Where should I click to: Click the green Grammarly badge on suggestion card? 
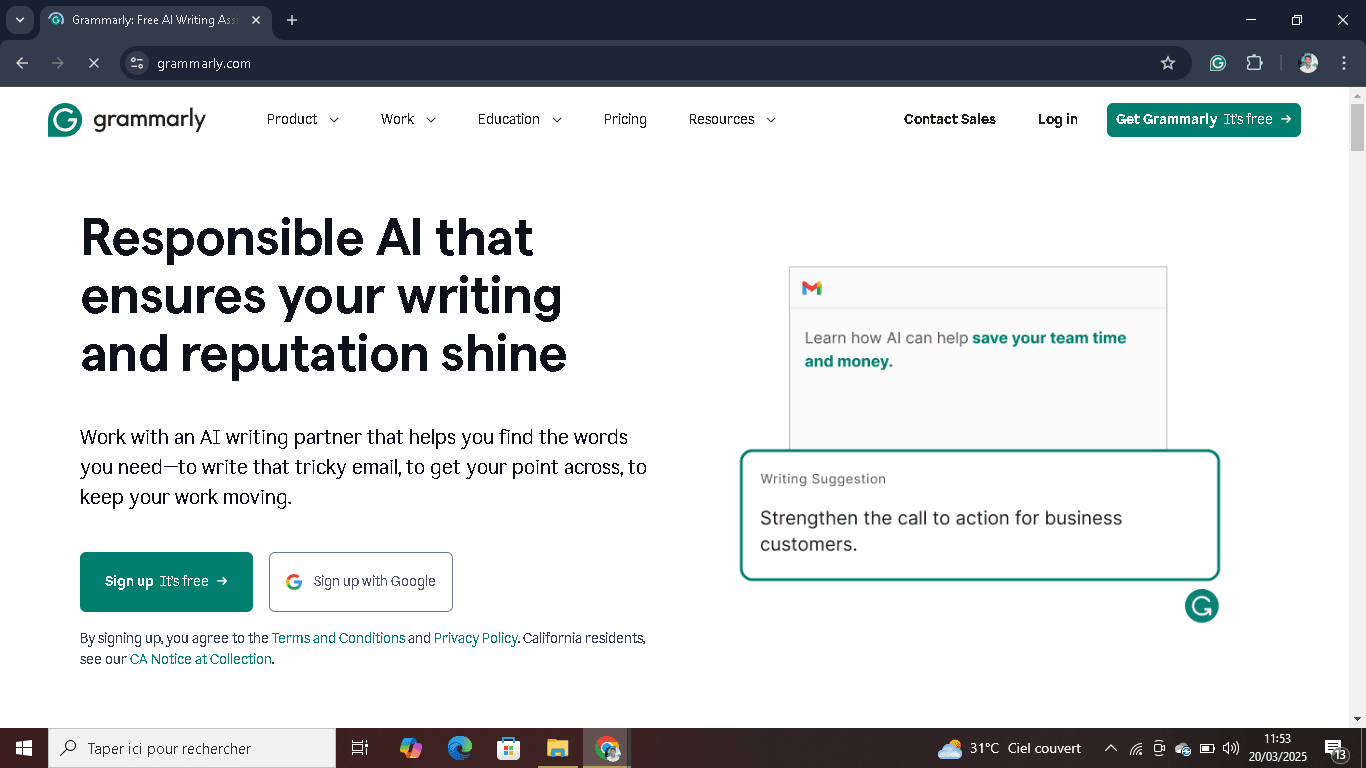pyautogui.click(x=1201, y=605)
